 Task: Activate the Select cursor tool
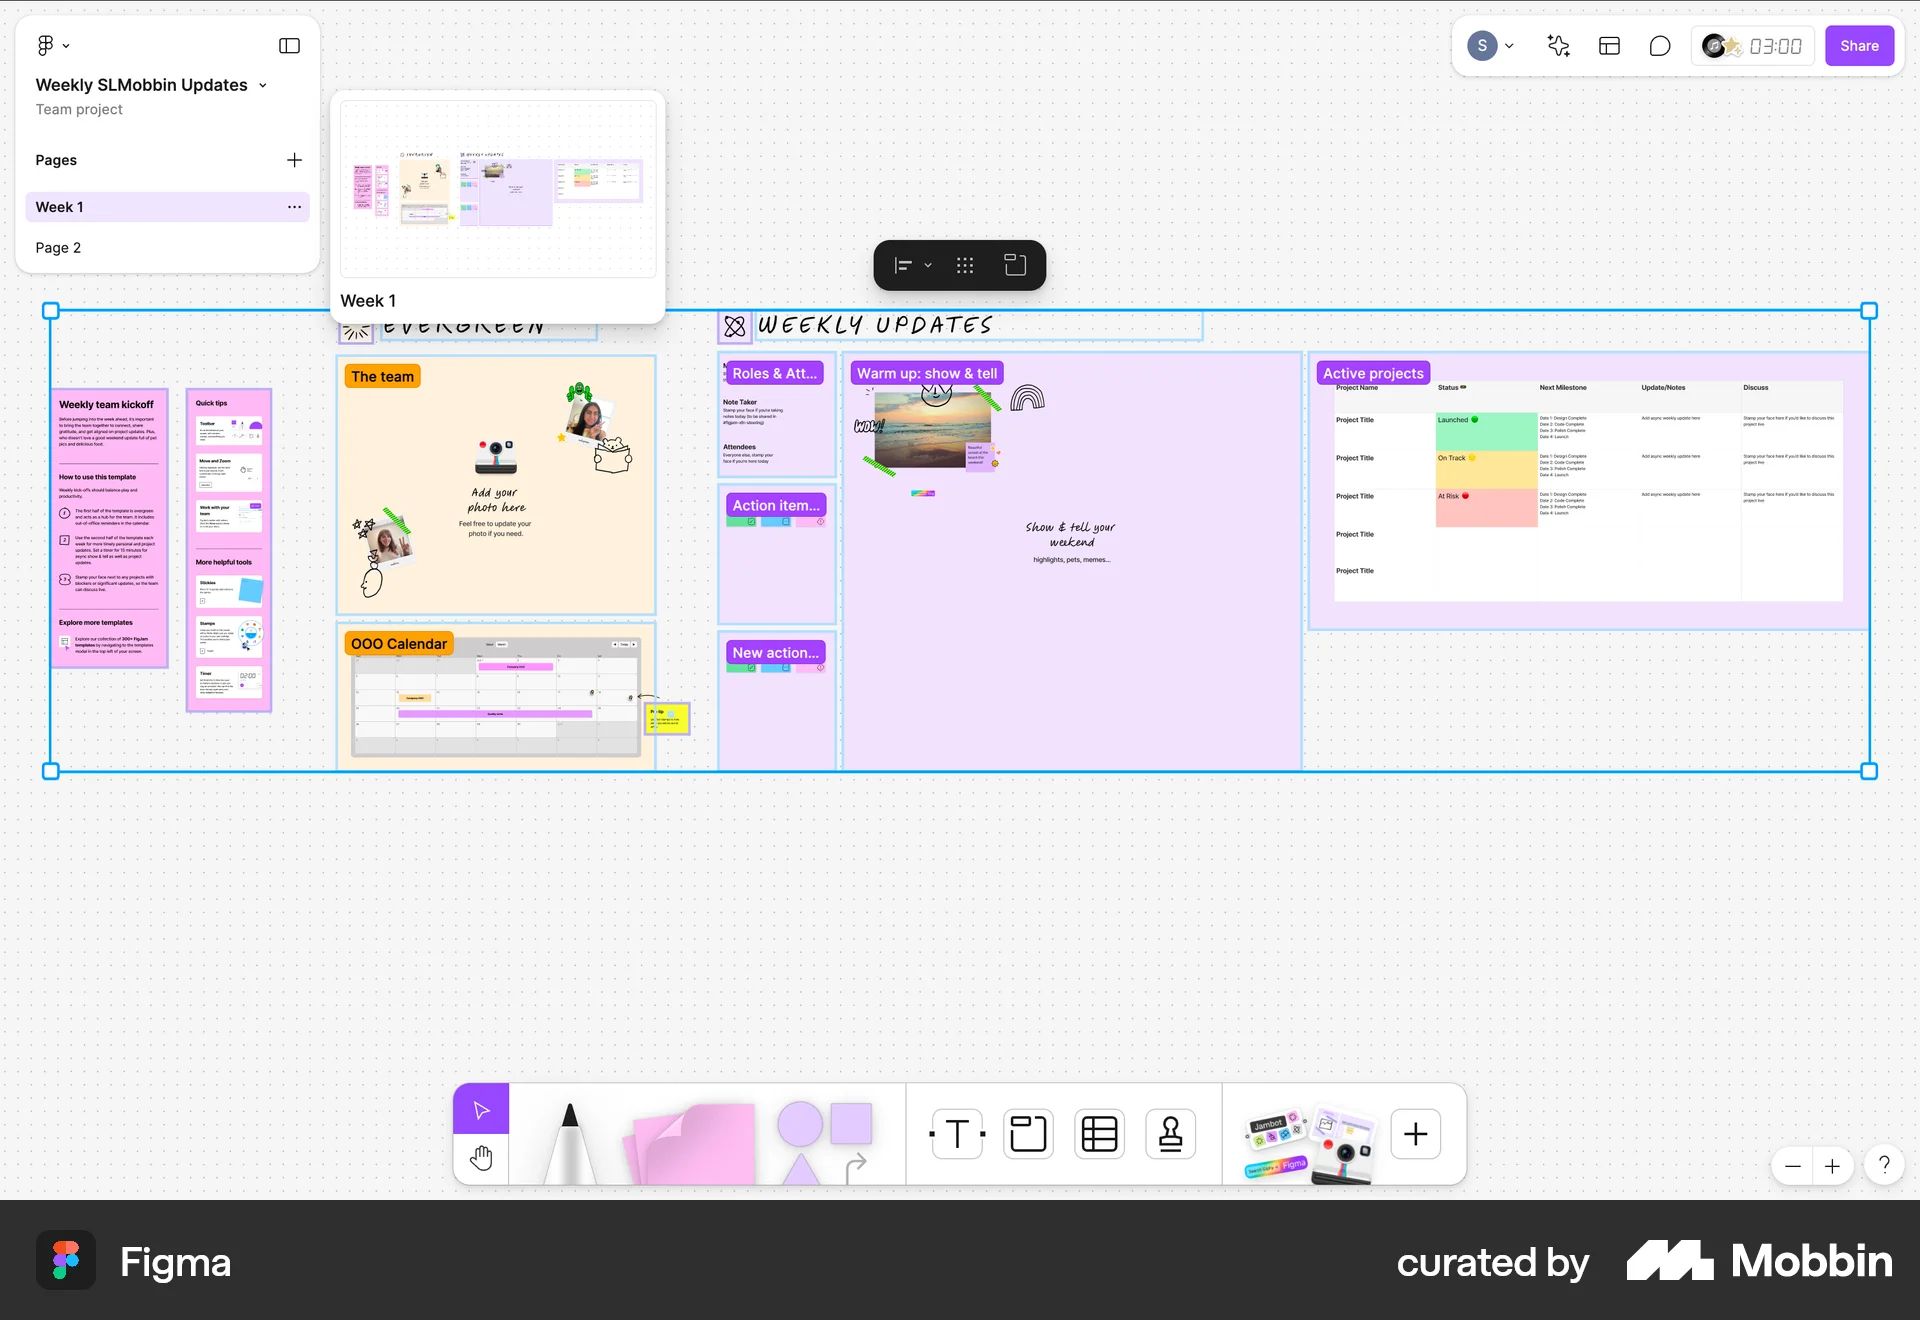[481, 1109]
